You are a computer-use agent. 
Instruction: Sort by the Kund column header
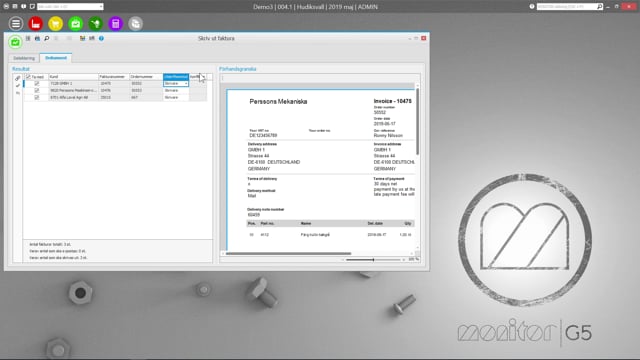(73, 76)
